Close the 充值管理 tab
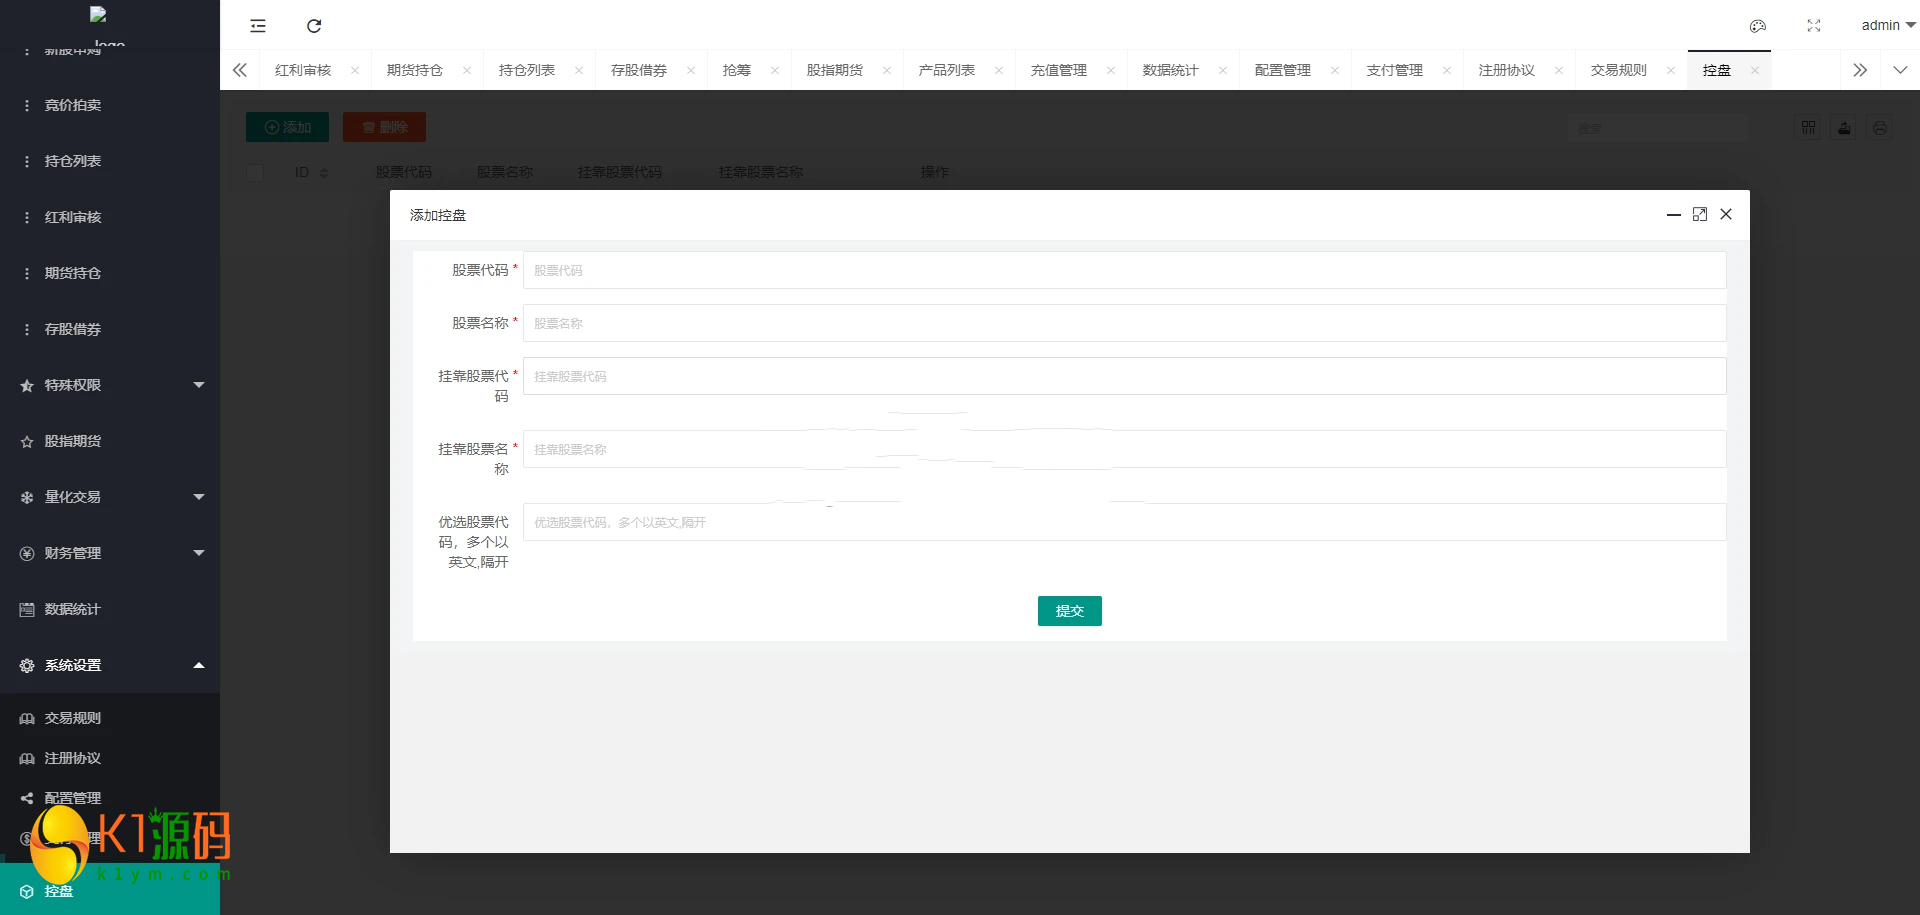The image size is (1920, 915). 1111,70
